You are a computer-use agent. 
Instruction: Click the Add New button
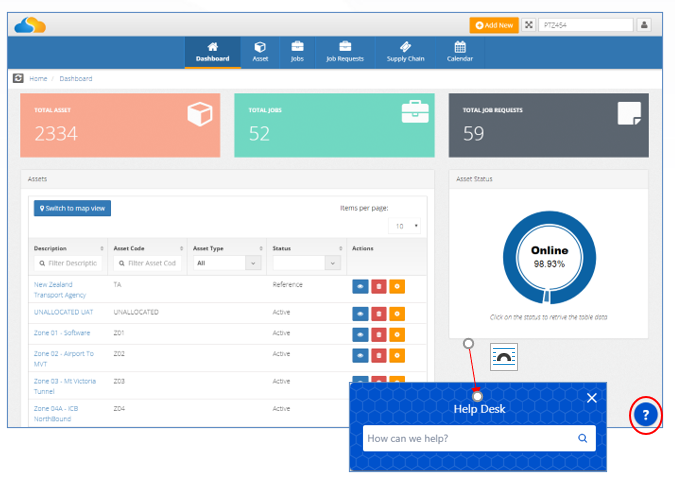494,25
